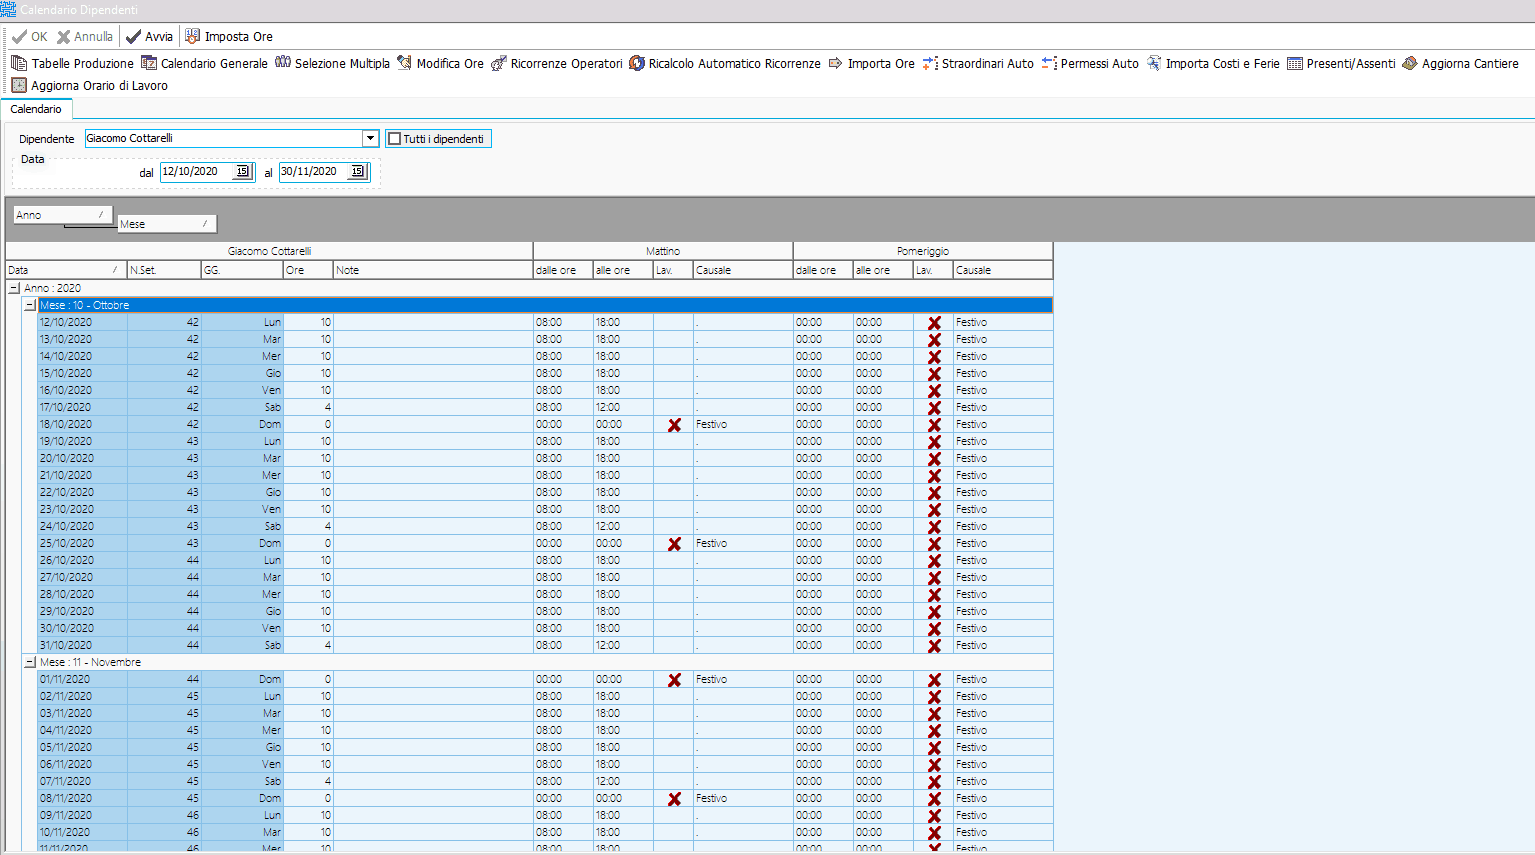The image size is (1535, 855).
Task: Collapse the Mese : 11 - Novembre group
Action: pyautogui.click(x=30, y=662)
